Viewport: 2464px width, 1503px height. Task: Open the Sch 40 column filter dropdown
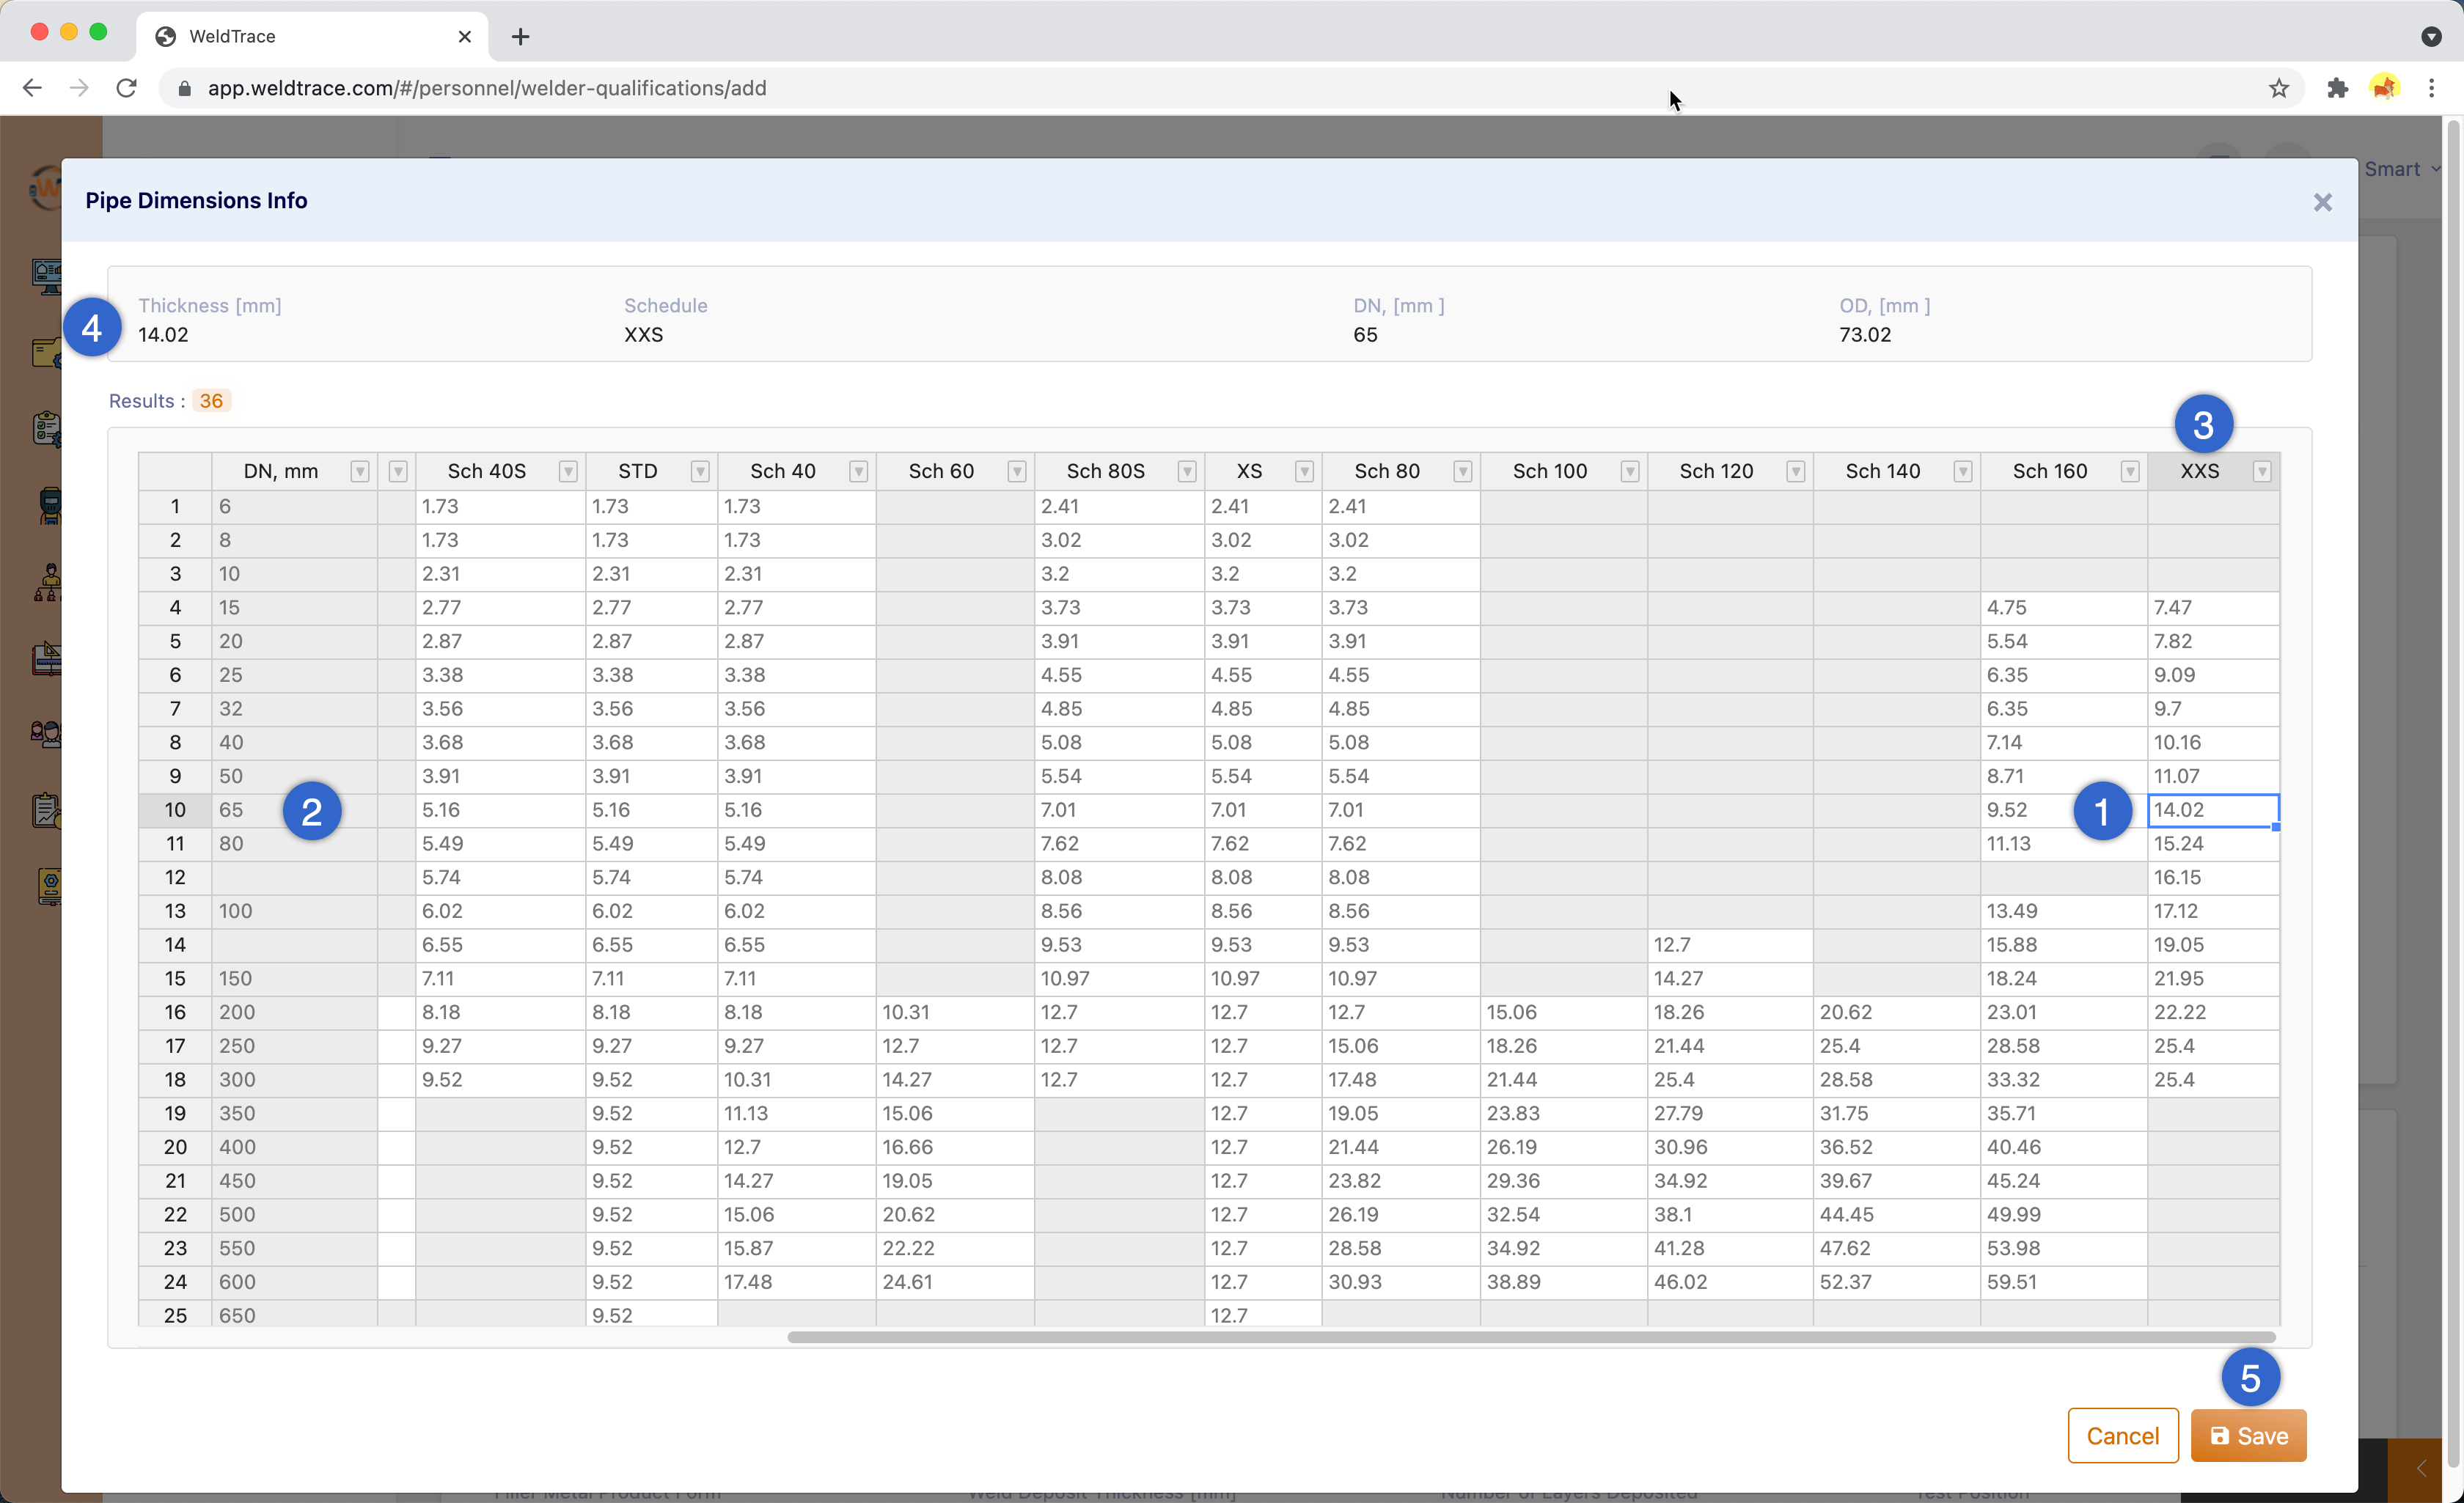coord(858,472)
